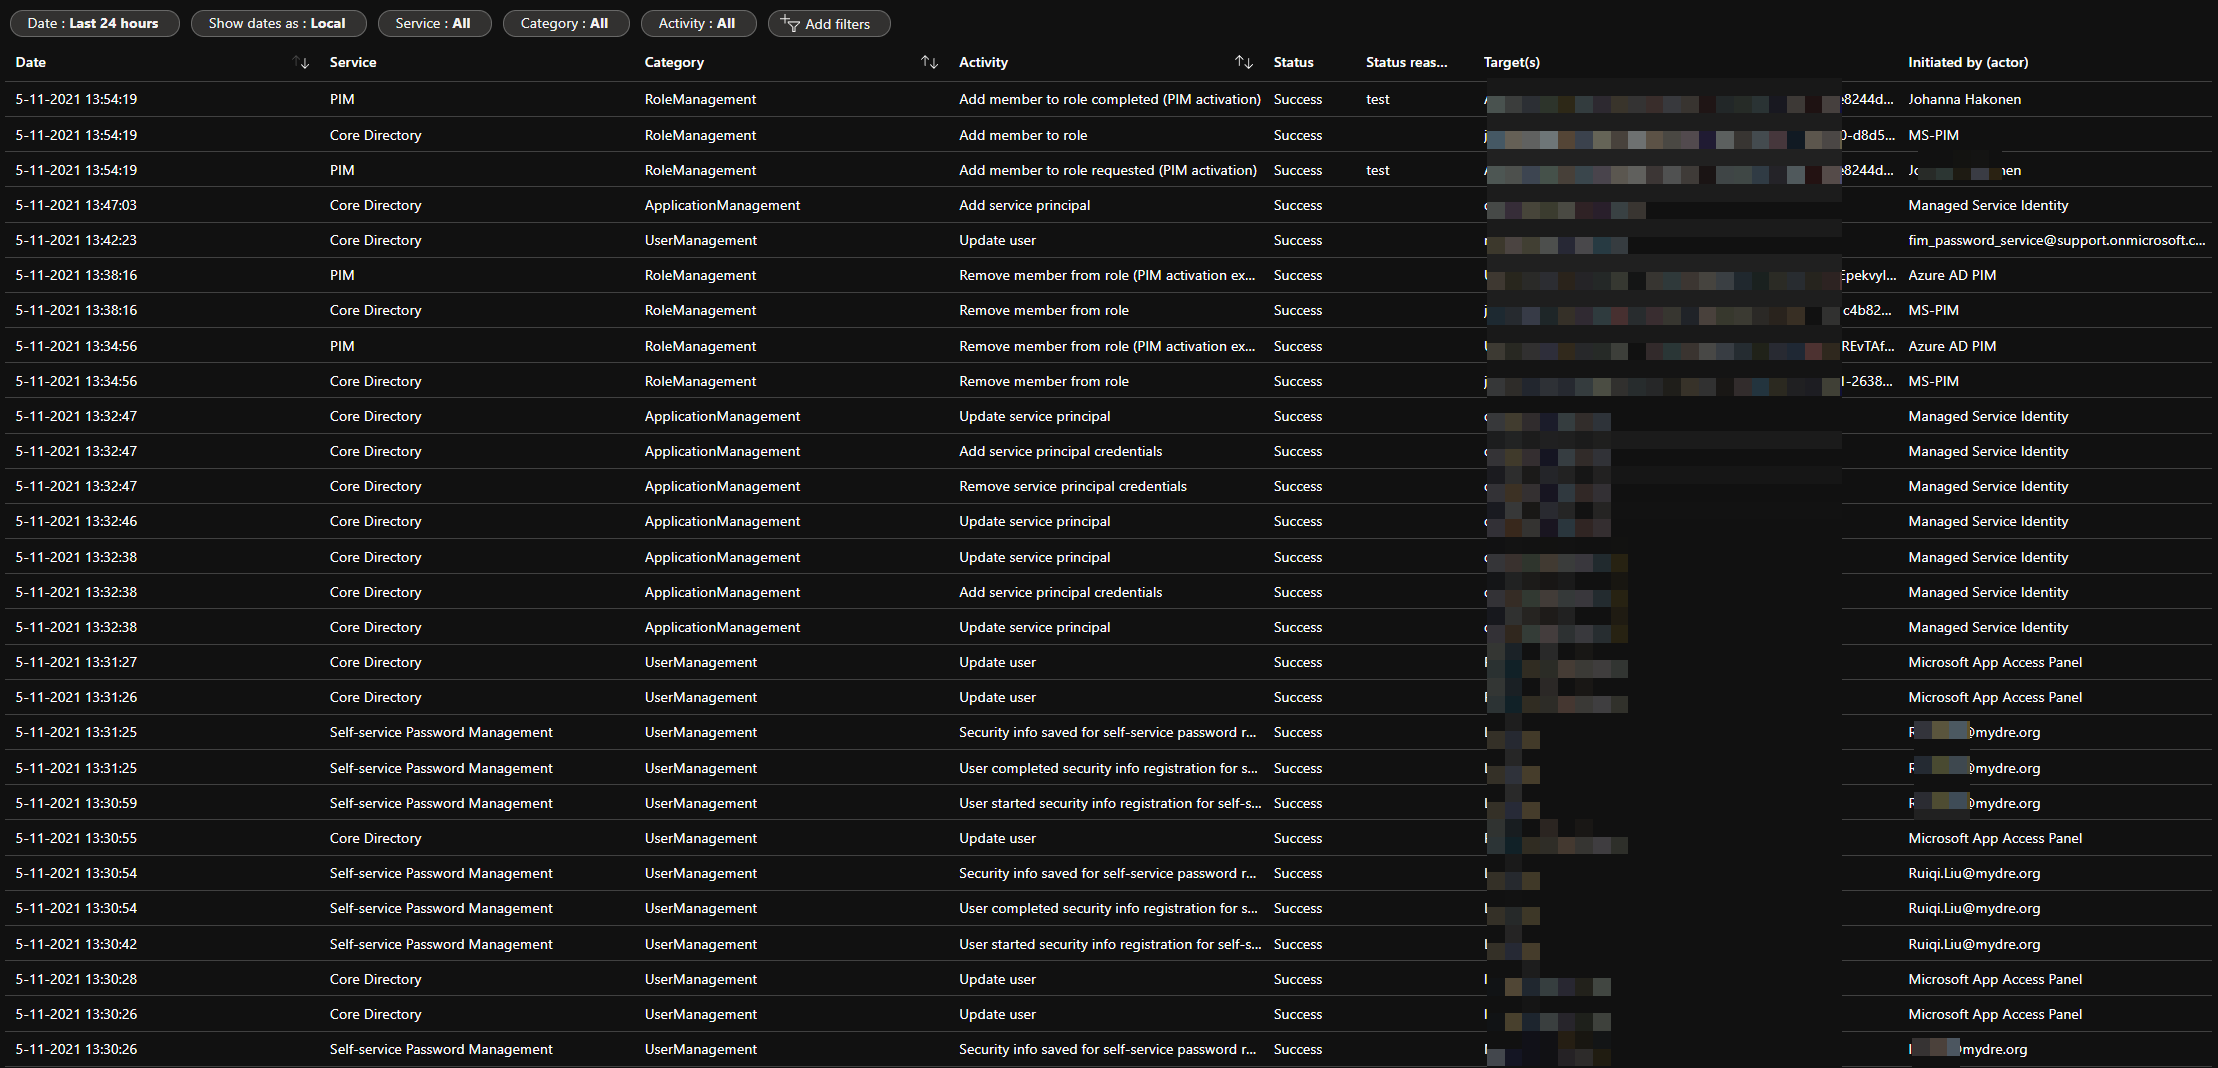
Task: Click the Initiated by (actor) column header
Action: point(1967,62)
